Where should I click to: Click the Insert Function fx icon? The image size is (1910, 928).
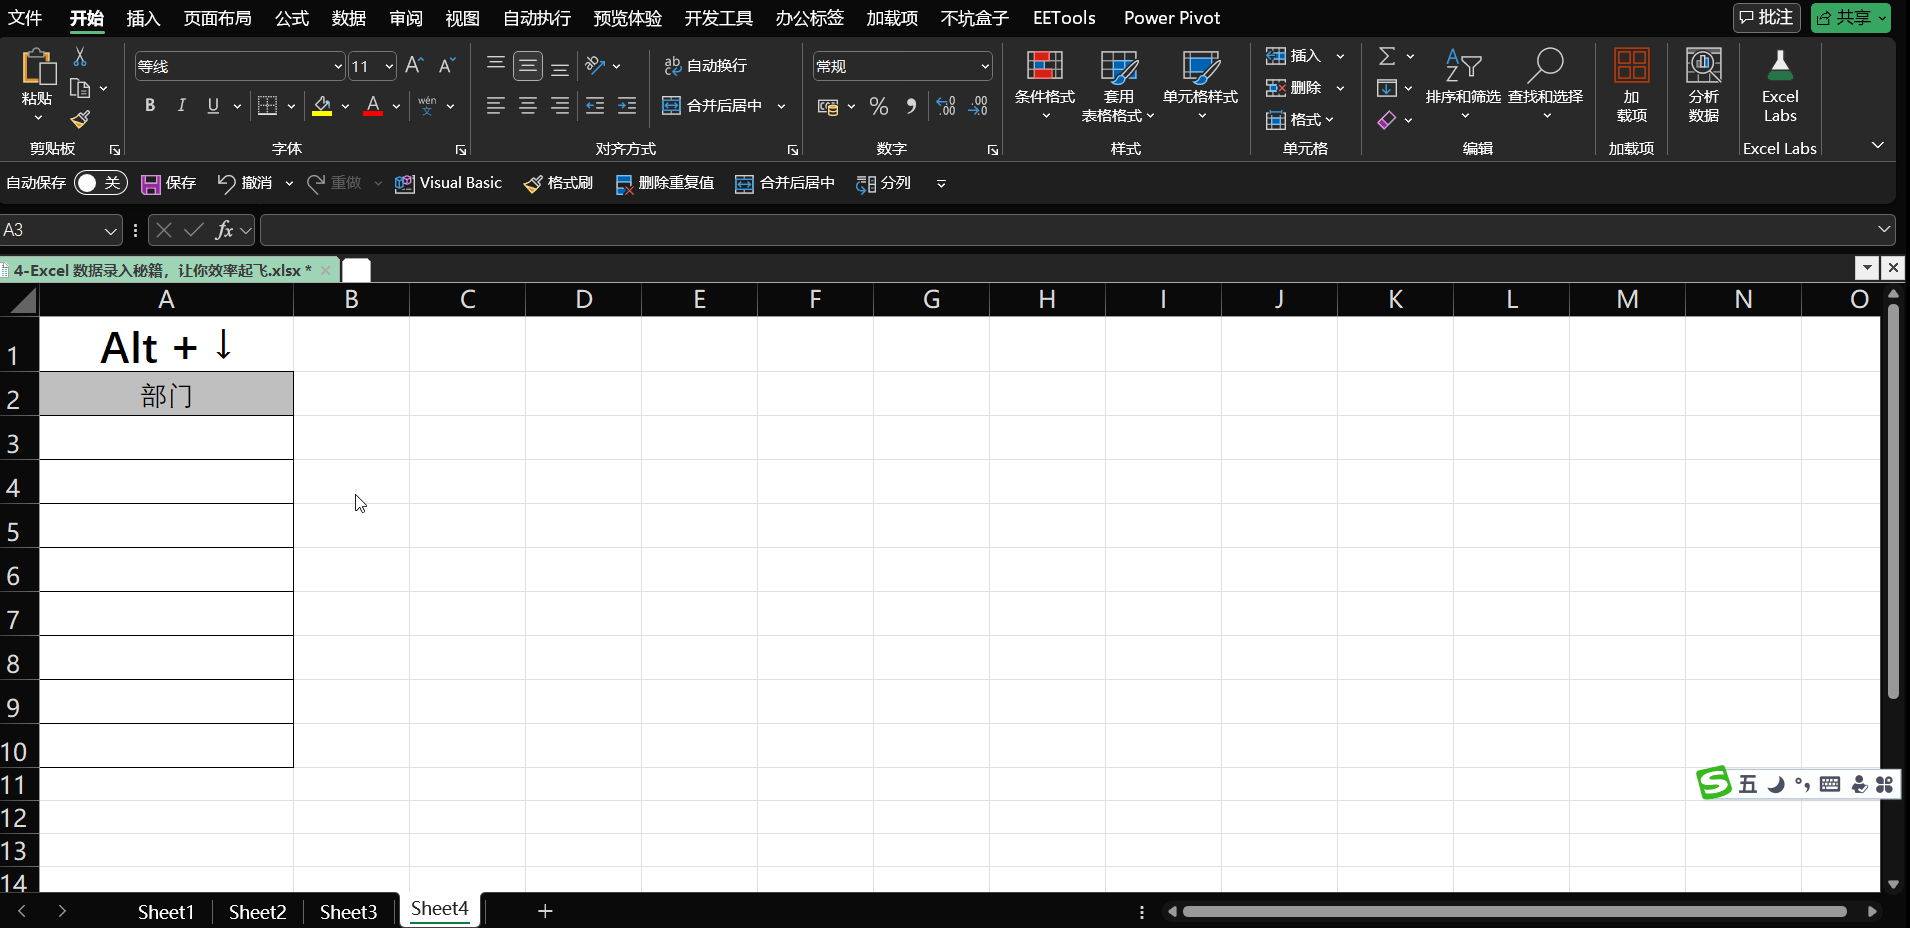point(224,230)
